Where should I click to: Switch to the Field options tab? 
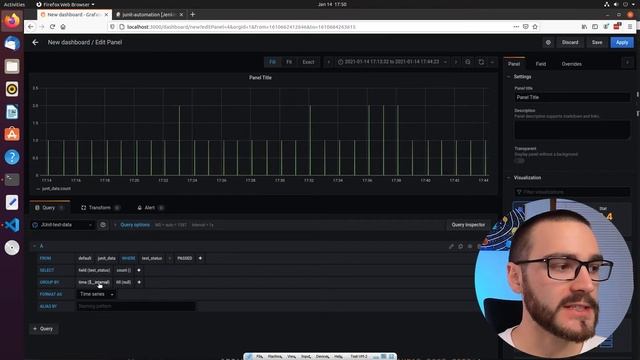click(x=540, y=64)
